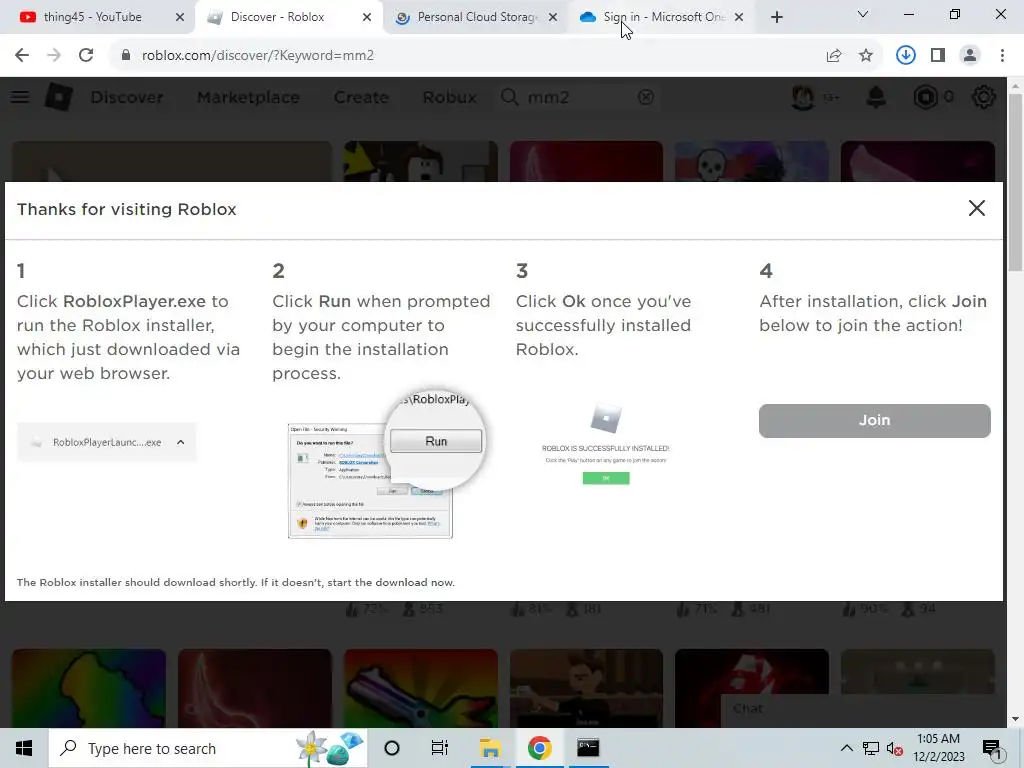Viewport: 1024px width, 768px height.
Task: Open the rainbow game thumbnail bottom-left
Action: [89, 688]
